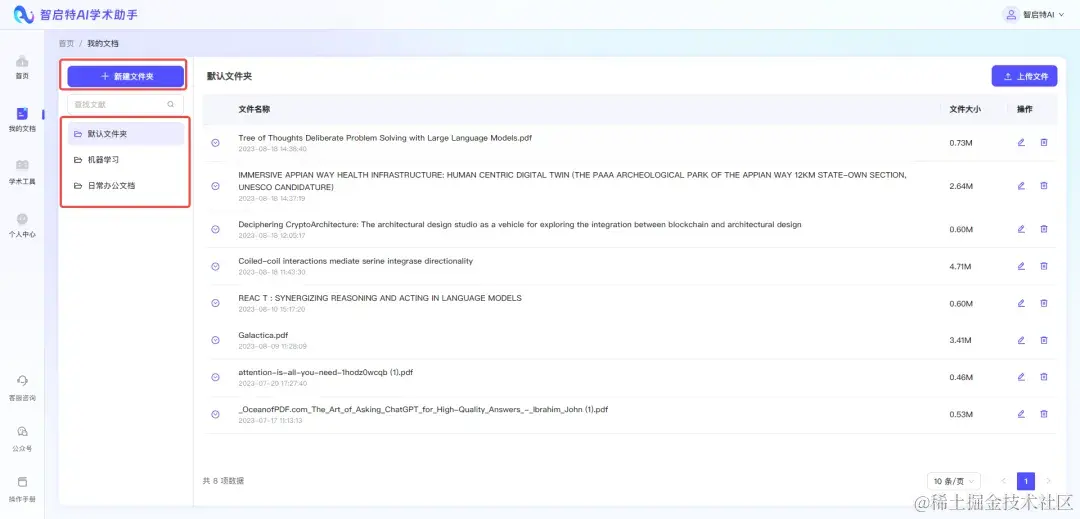
Task: Open the 10 条/页 page size dropdown
Action: (x=954, y=481)
